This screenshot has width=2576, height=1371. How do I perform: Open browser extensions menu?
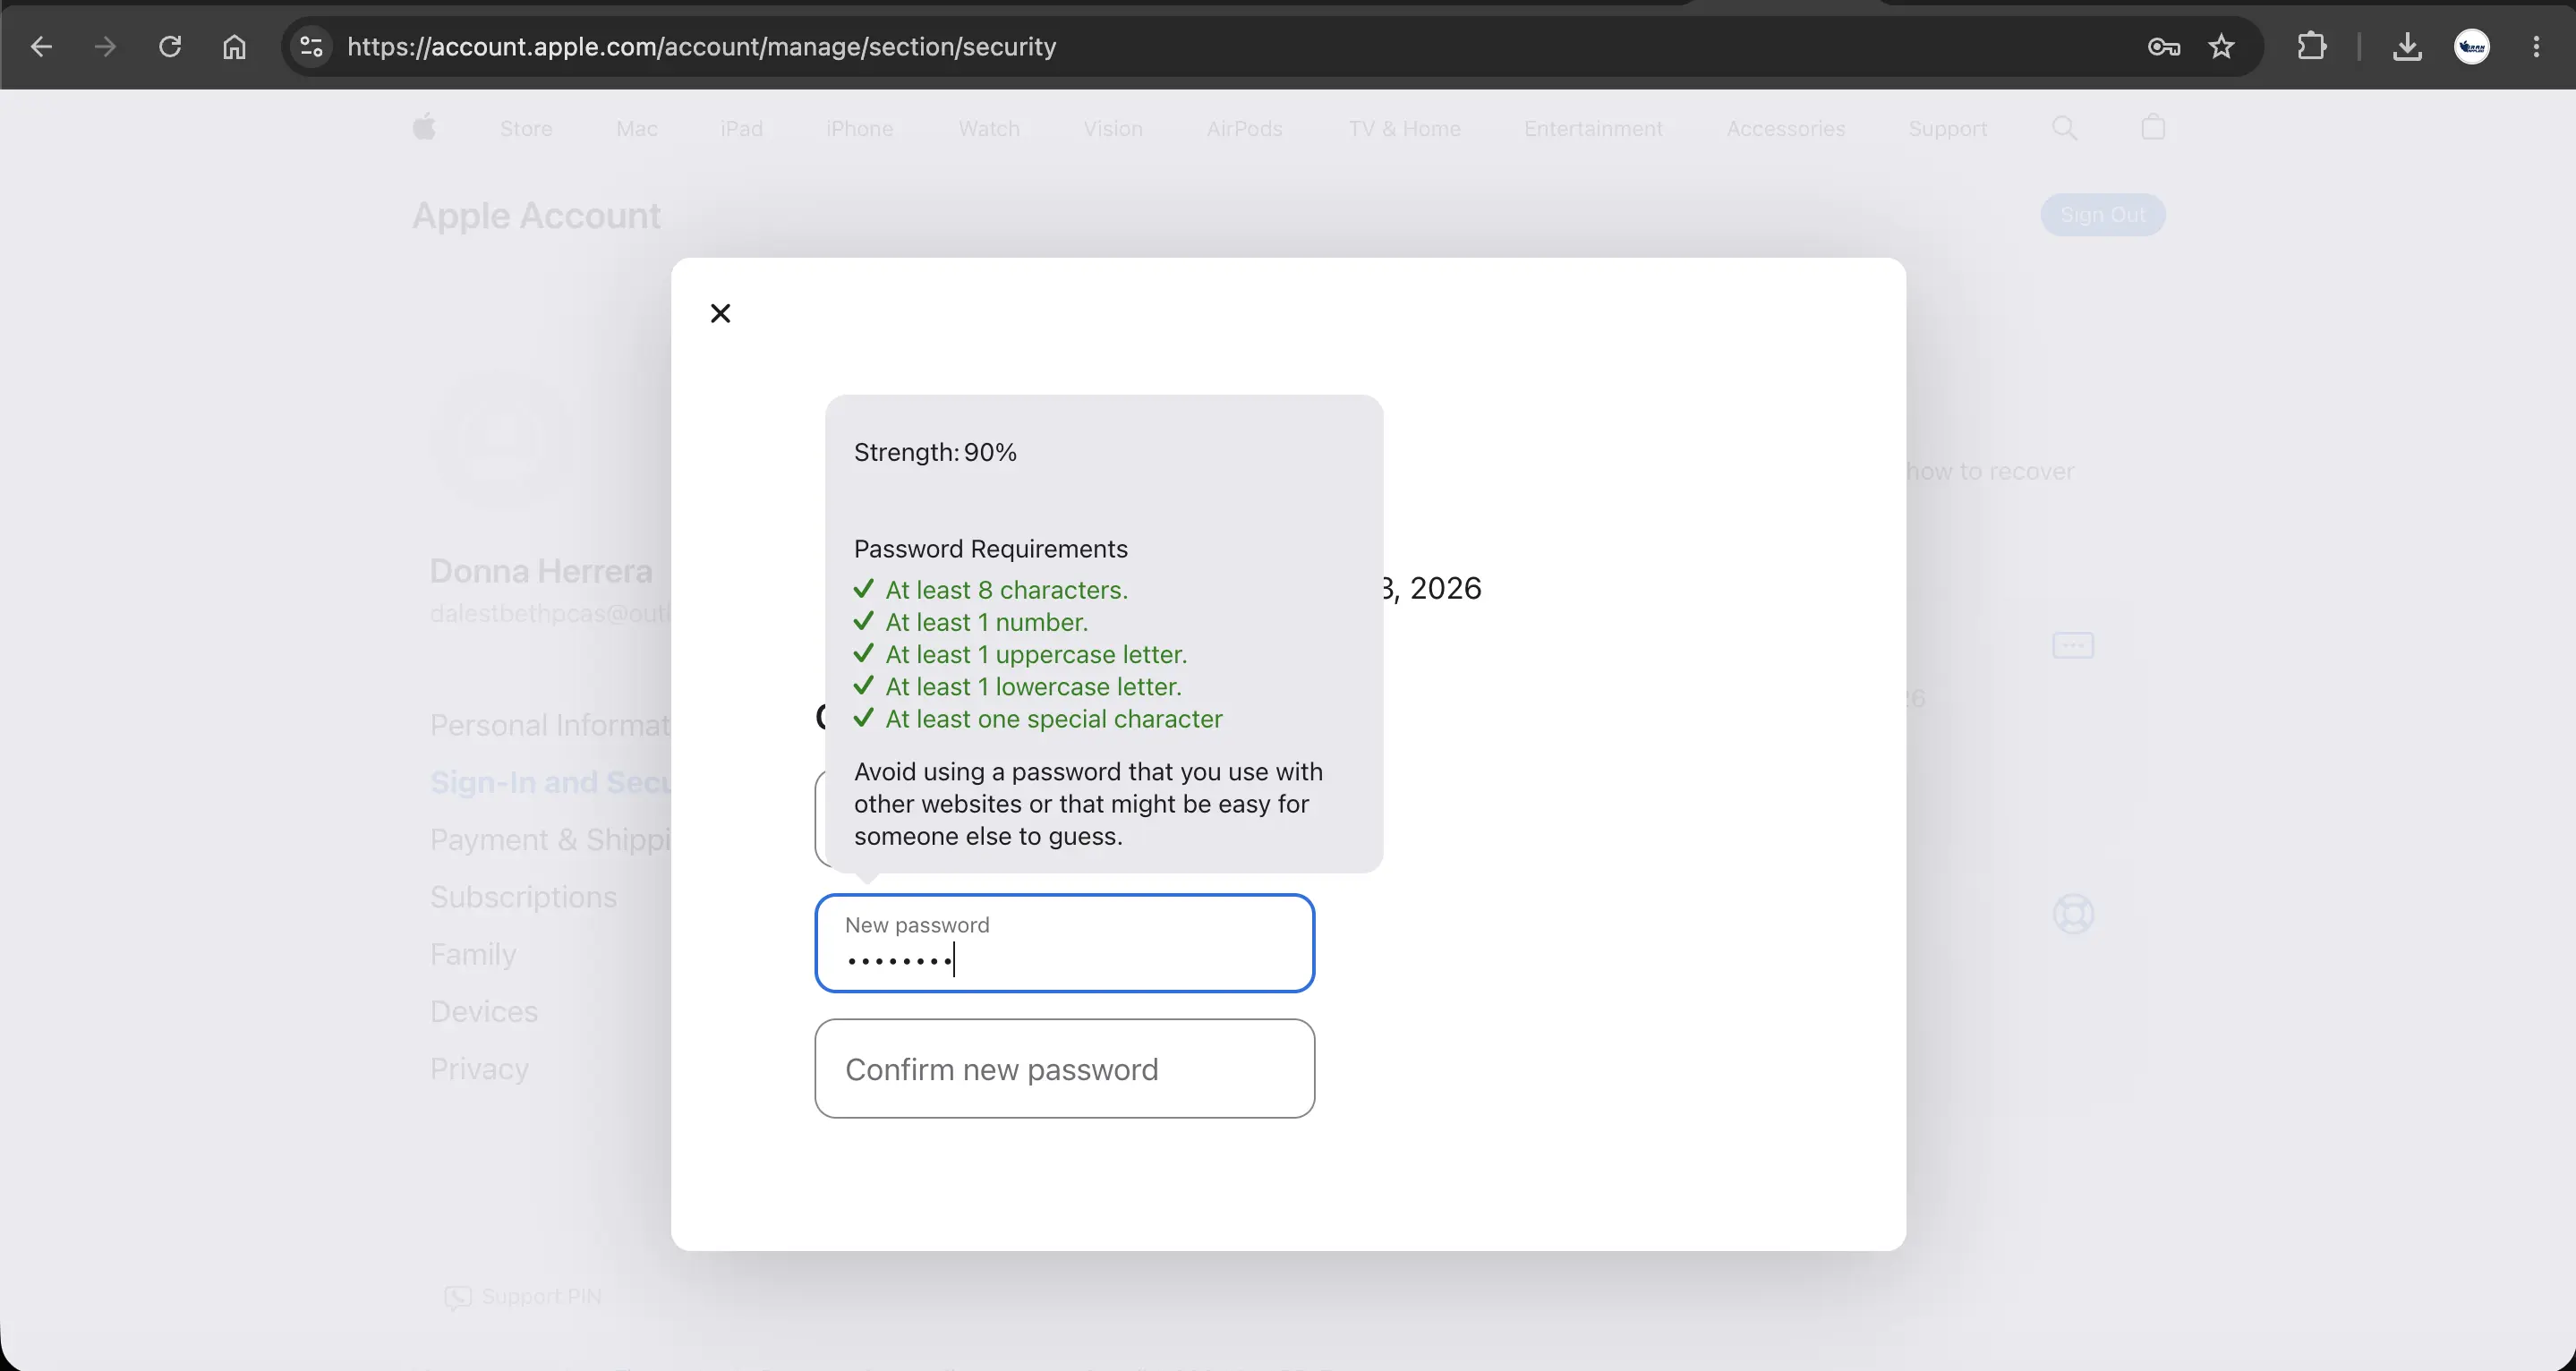tap(2311, 46)
